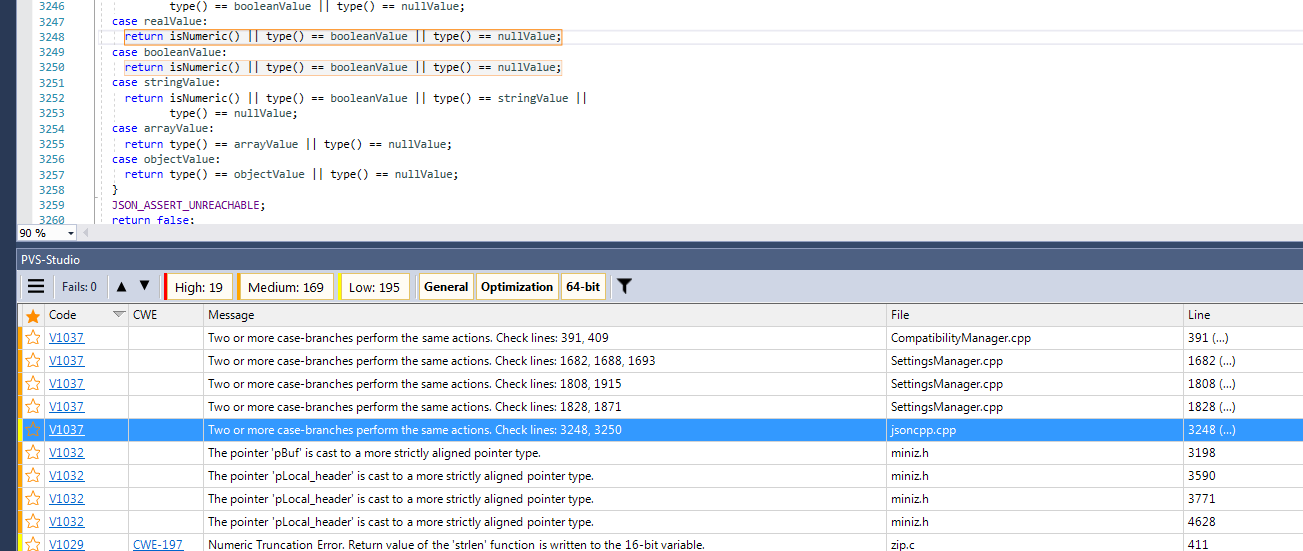Star the CompatibilityManager.cpp V1037 warning
Screen dimensions: 1303x551
click(33, 338)
